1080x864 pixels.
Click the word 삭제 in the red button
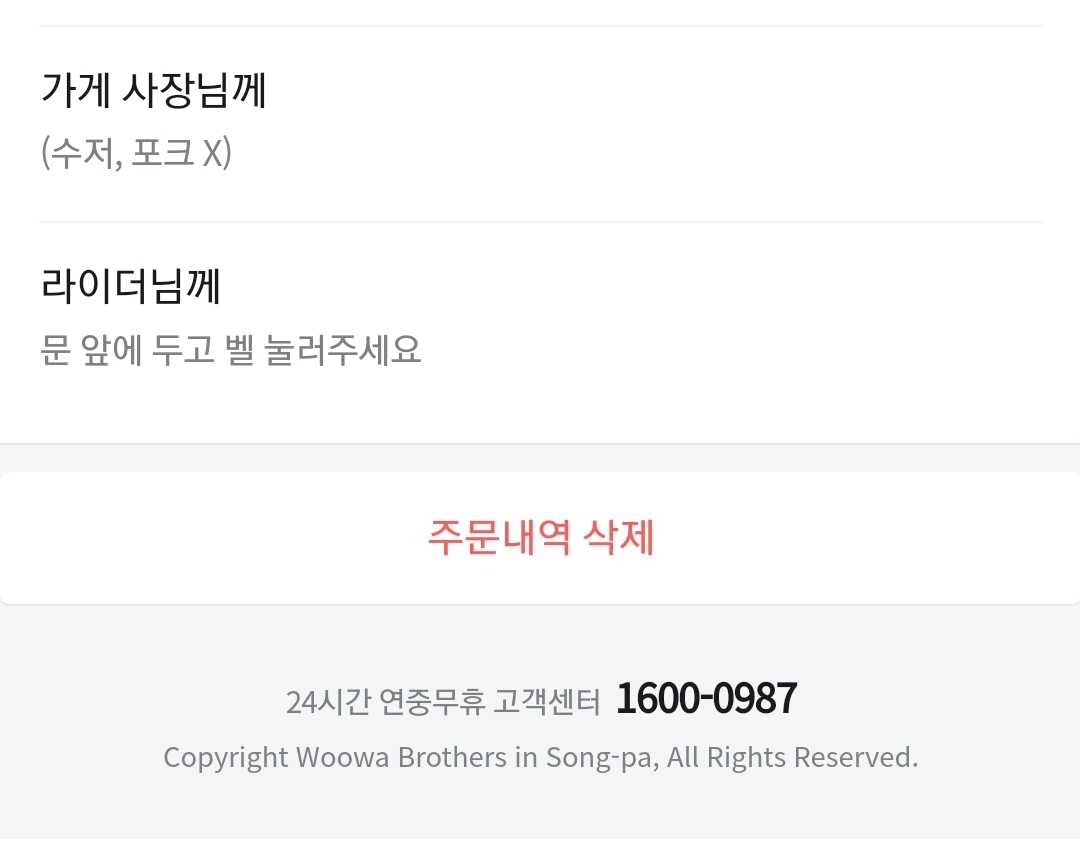point(621,538)
